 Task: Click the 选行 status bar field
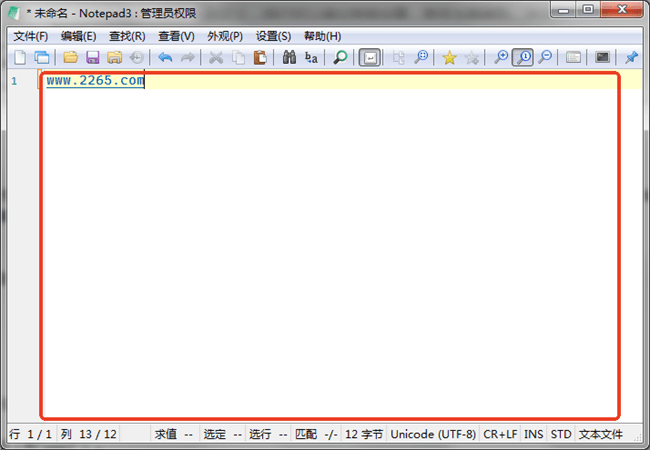268,434
